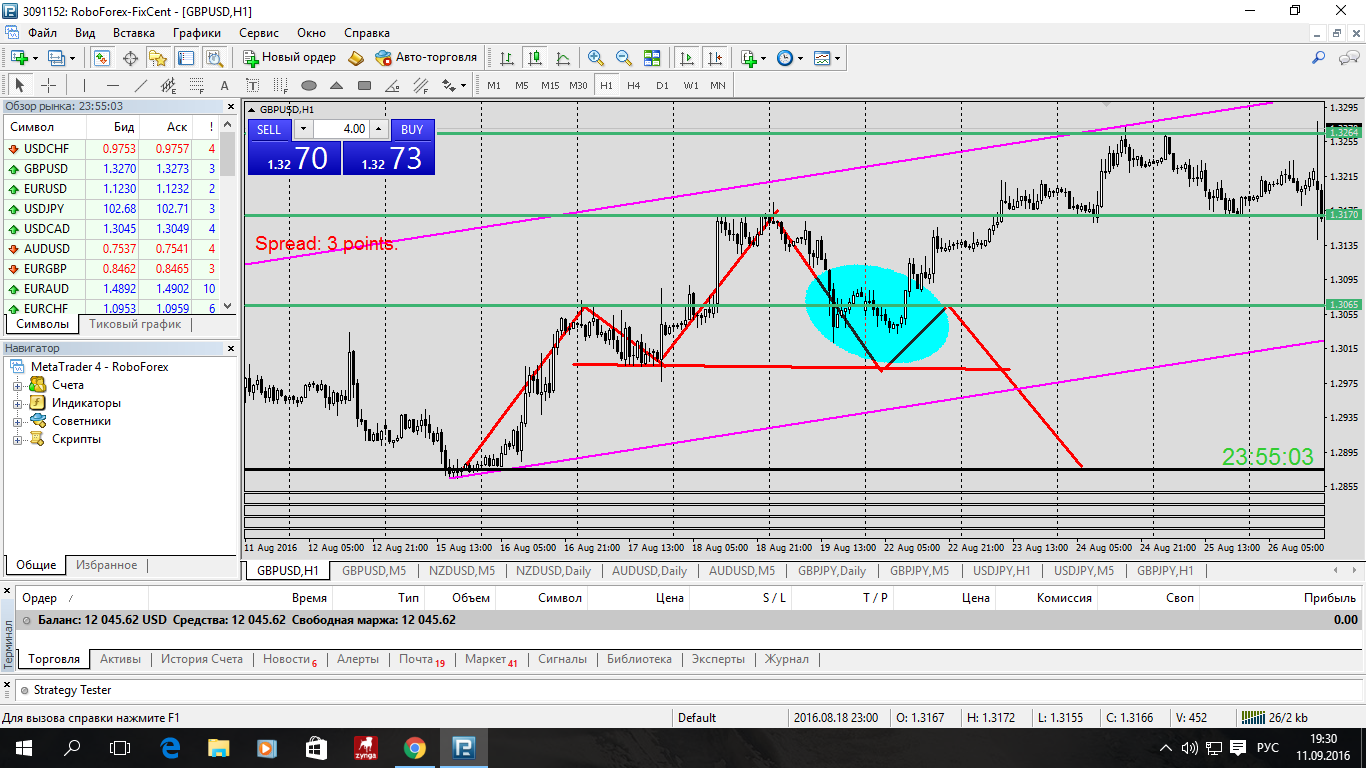This screenshot has height=768, width=1366.
Task: Open the New Chart dropdown arrow
Action: tap(35, 58)
